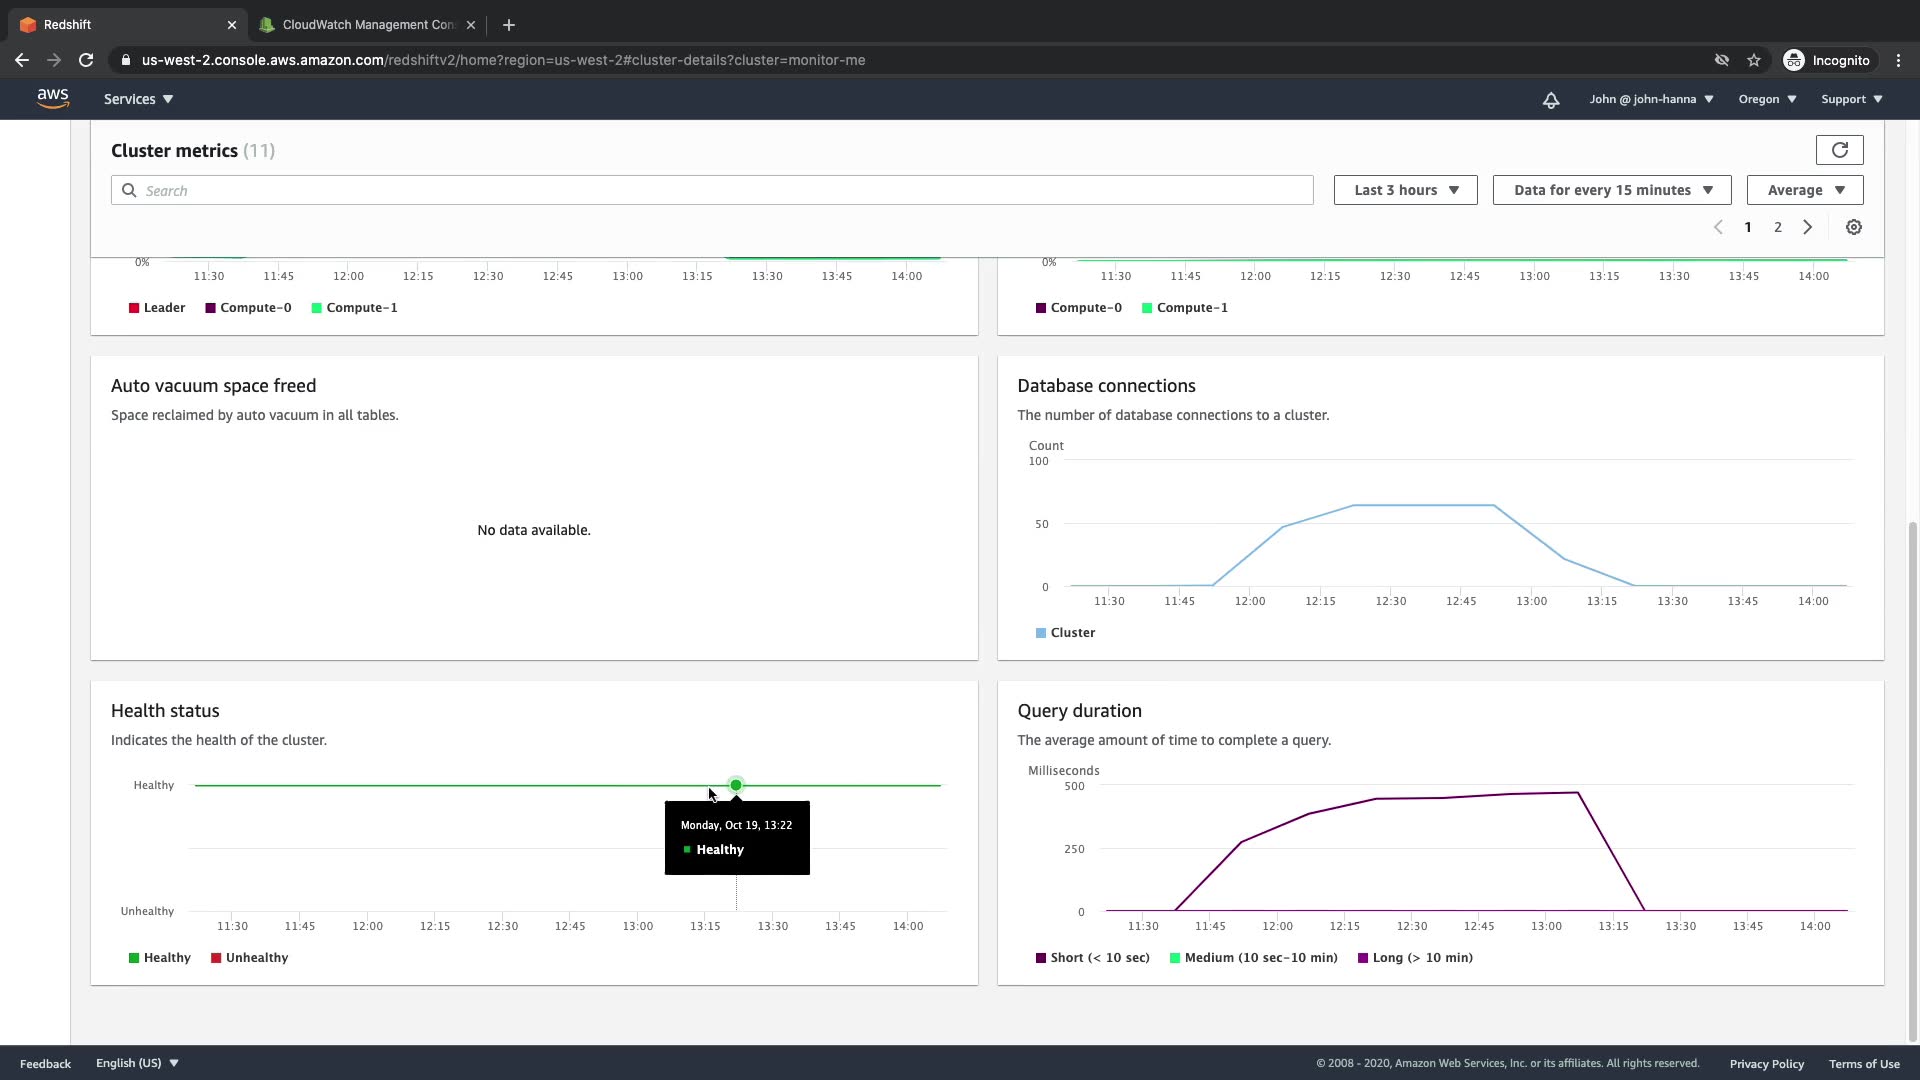1920x1080 pixels.
Task: Open the Services menu
Action: (138, 99)
